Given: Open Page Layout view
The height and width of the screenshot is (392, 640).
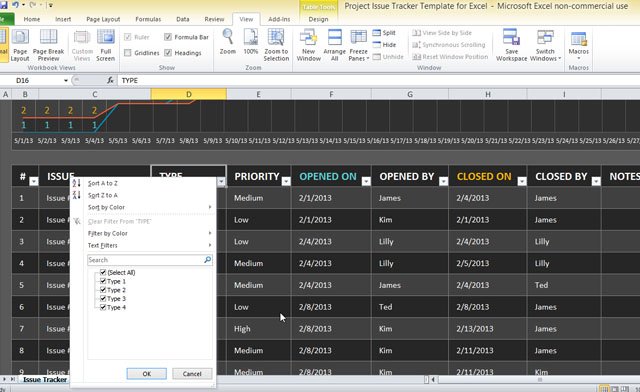Looking at the screenshot, I should [20, 45].
